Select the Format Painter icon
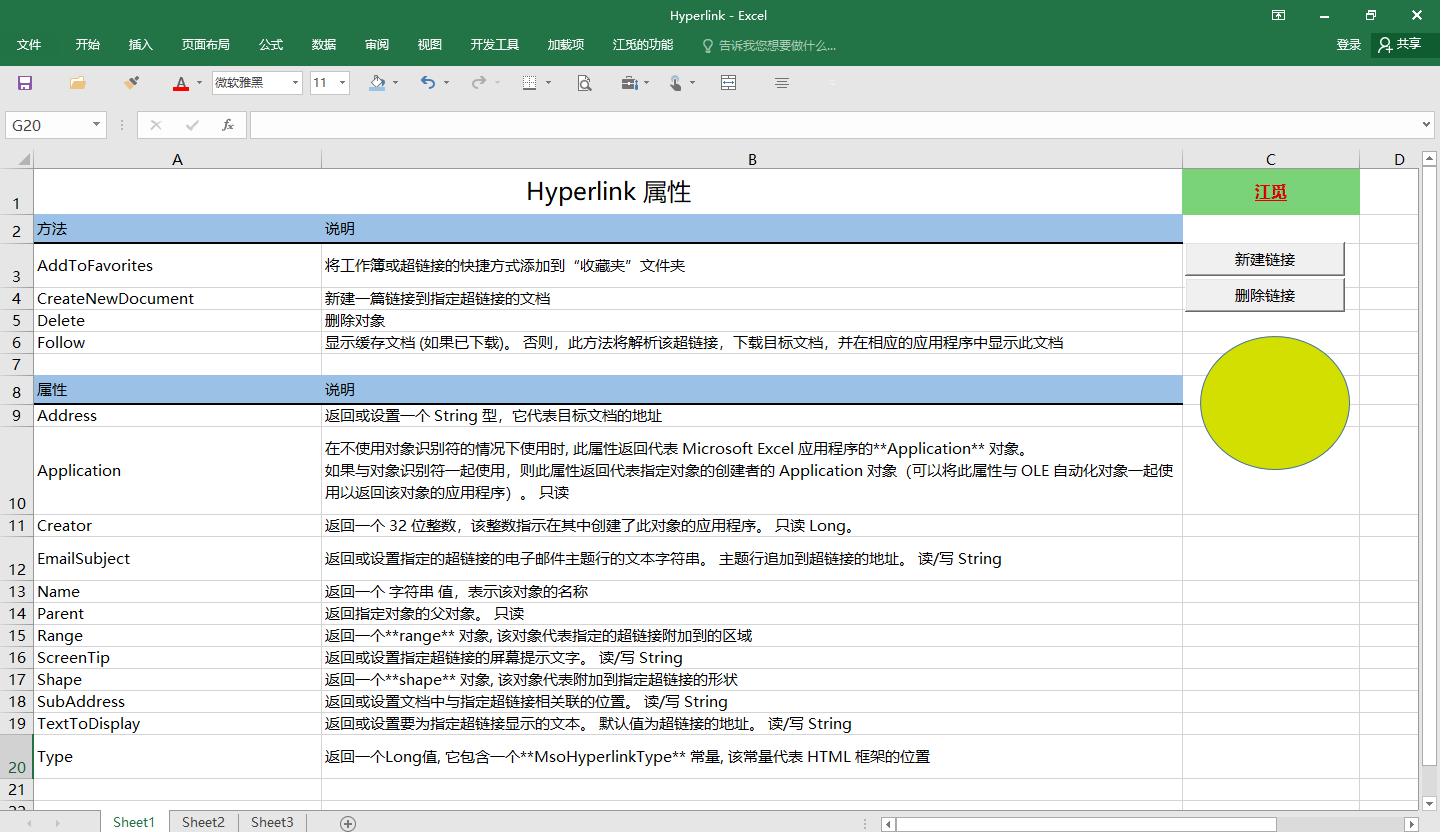The height and width of the screenshot is (832, 1441). pyautogui.click(x=131, y=83)
